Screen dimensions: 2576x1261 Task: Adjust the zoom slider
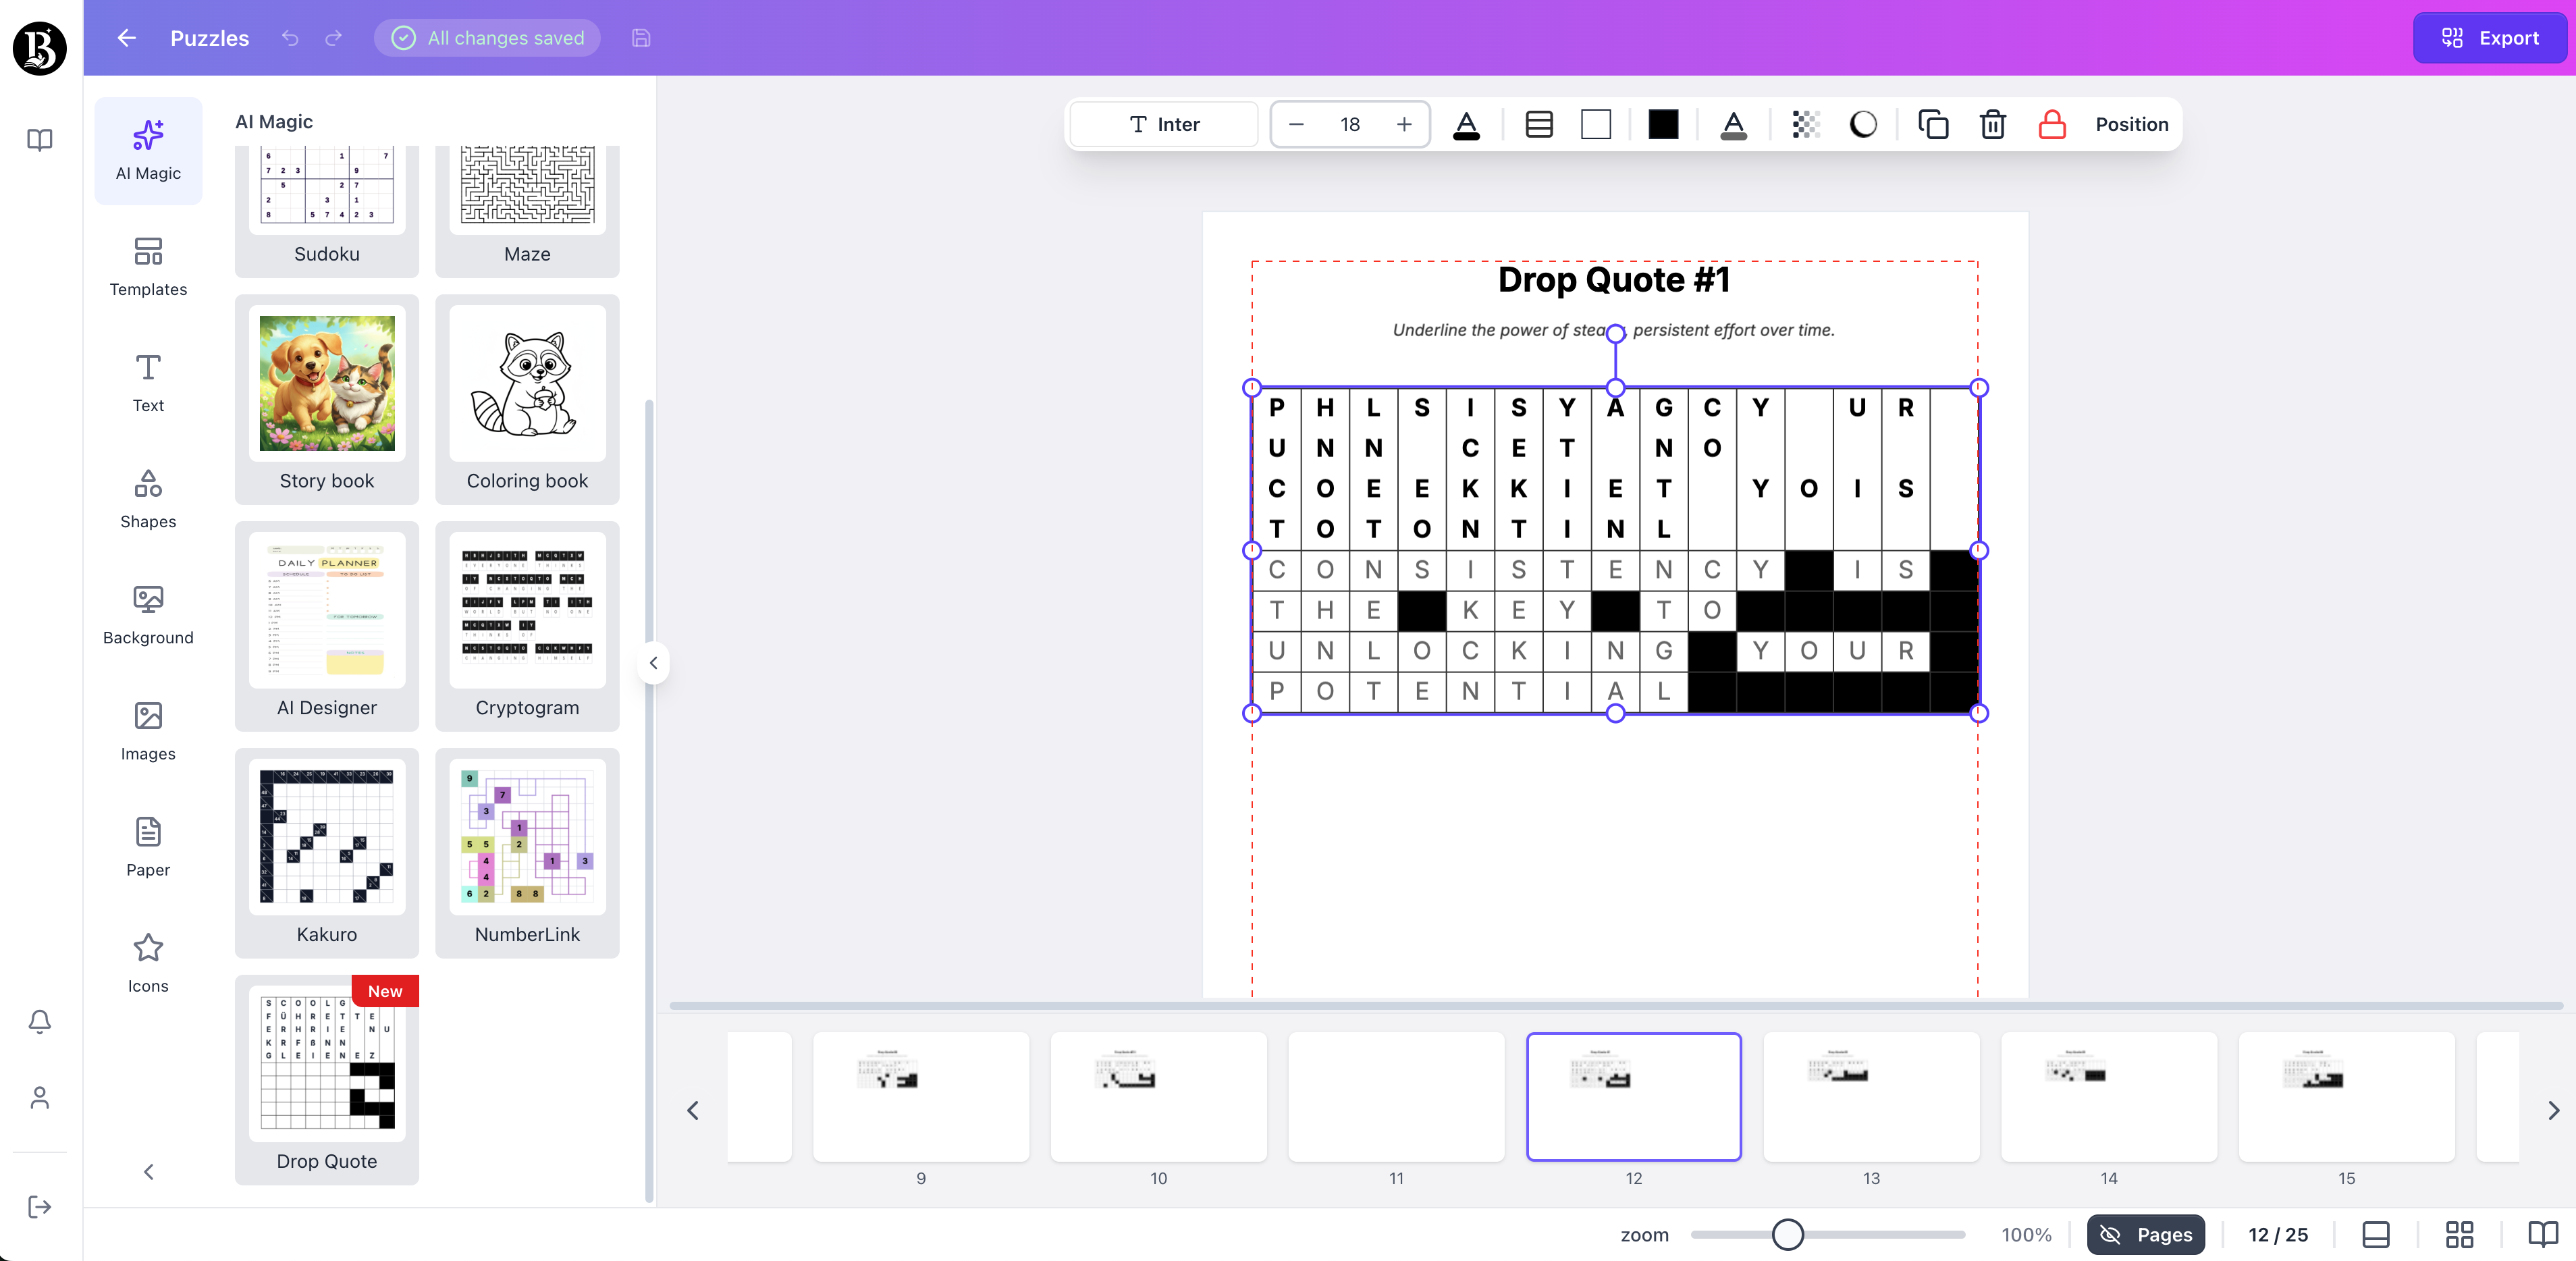pos(1789,1234)
